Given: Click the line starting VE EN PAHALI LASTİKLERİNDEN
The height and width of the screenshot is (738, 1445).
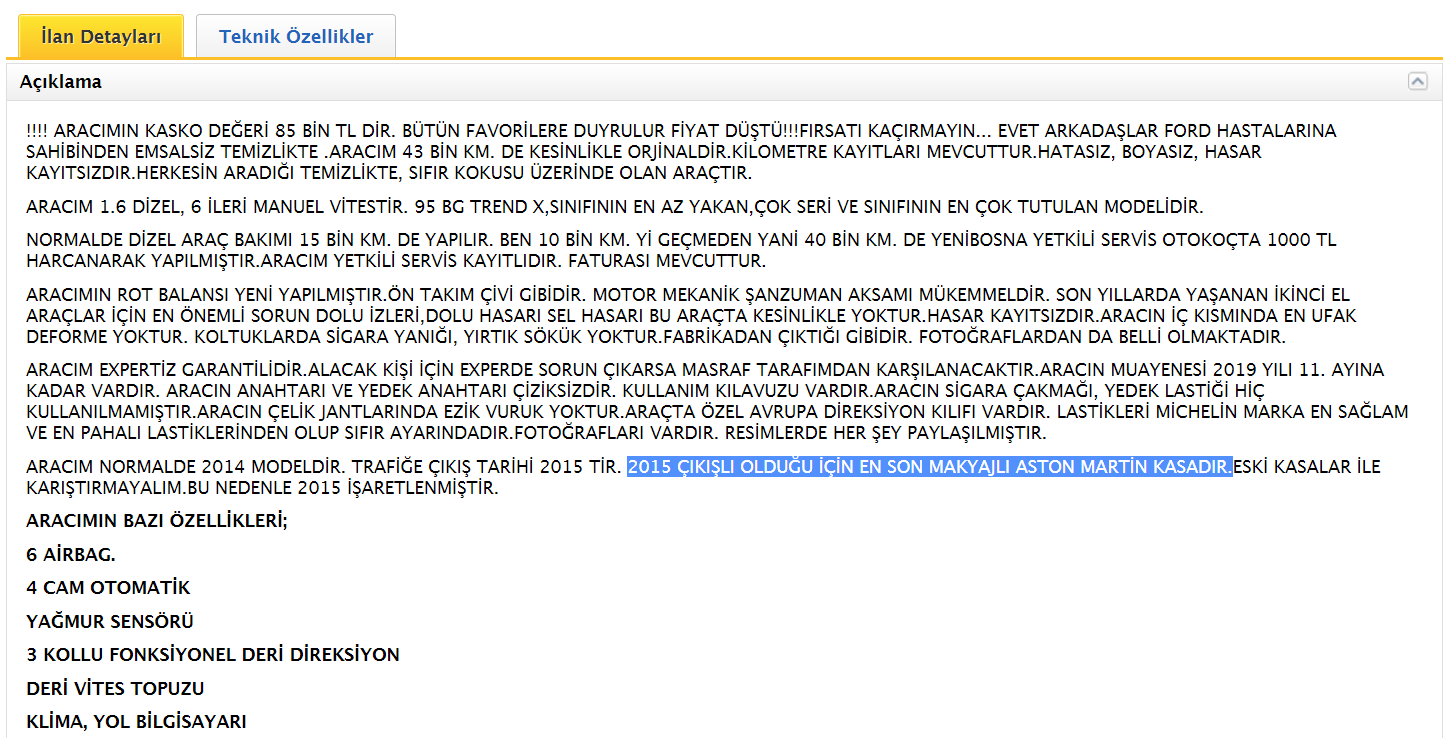Looking at the screenshot, I should pyautogui.click(x=536, y=435).
